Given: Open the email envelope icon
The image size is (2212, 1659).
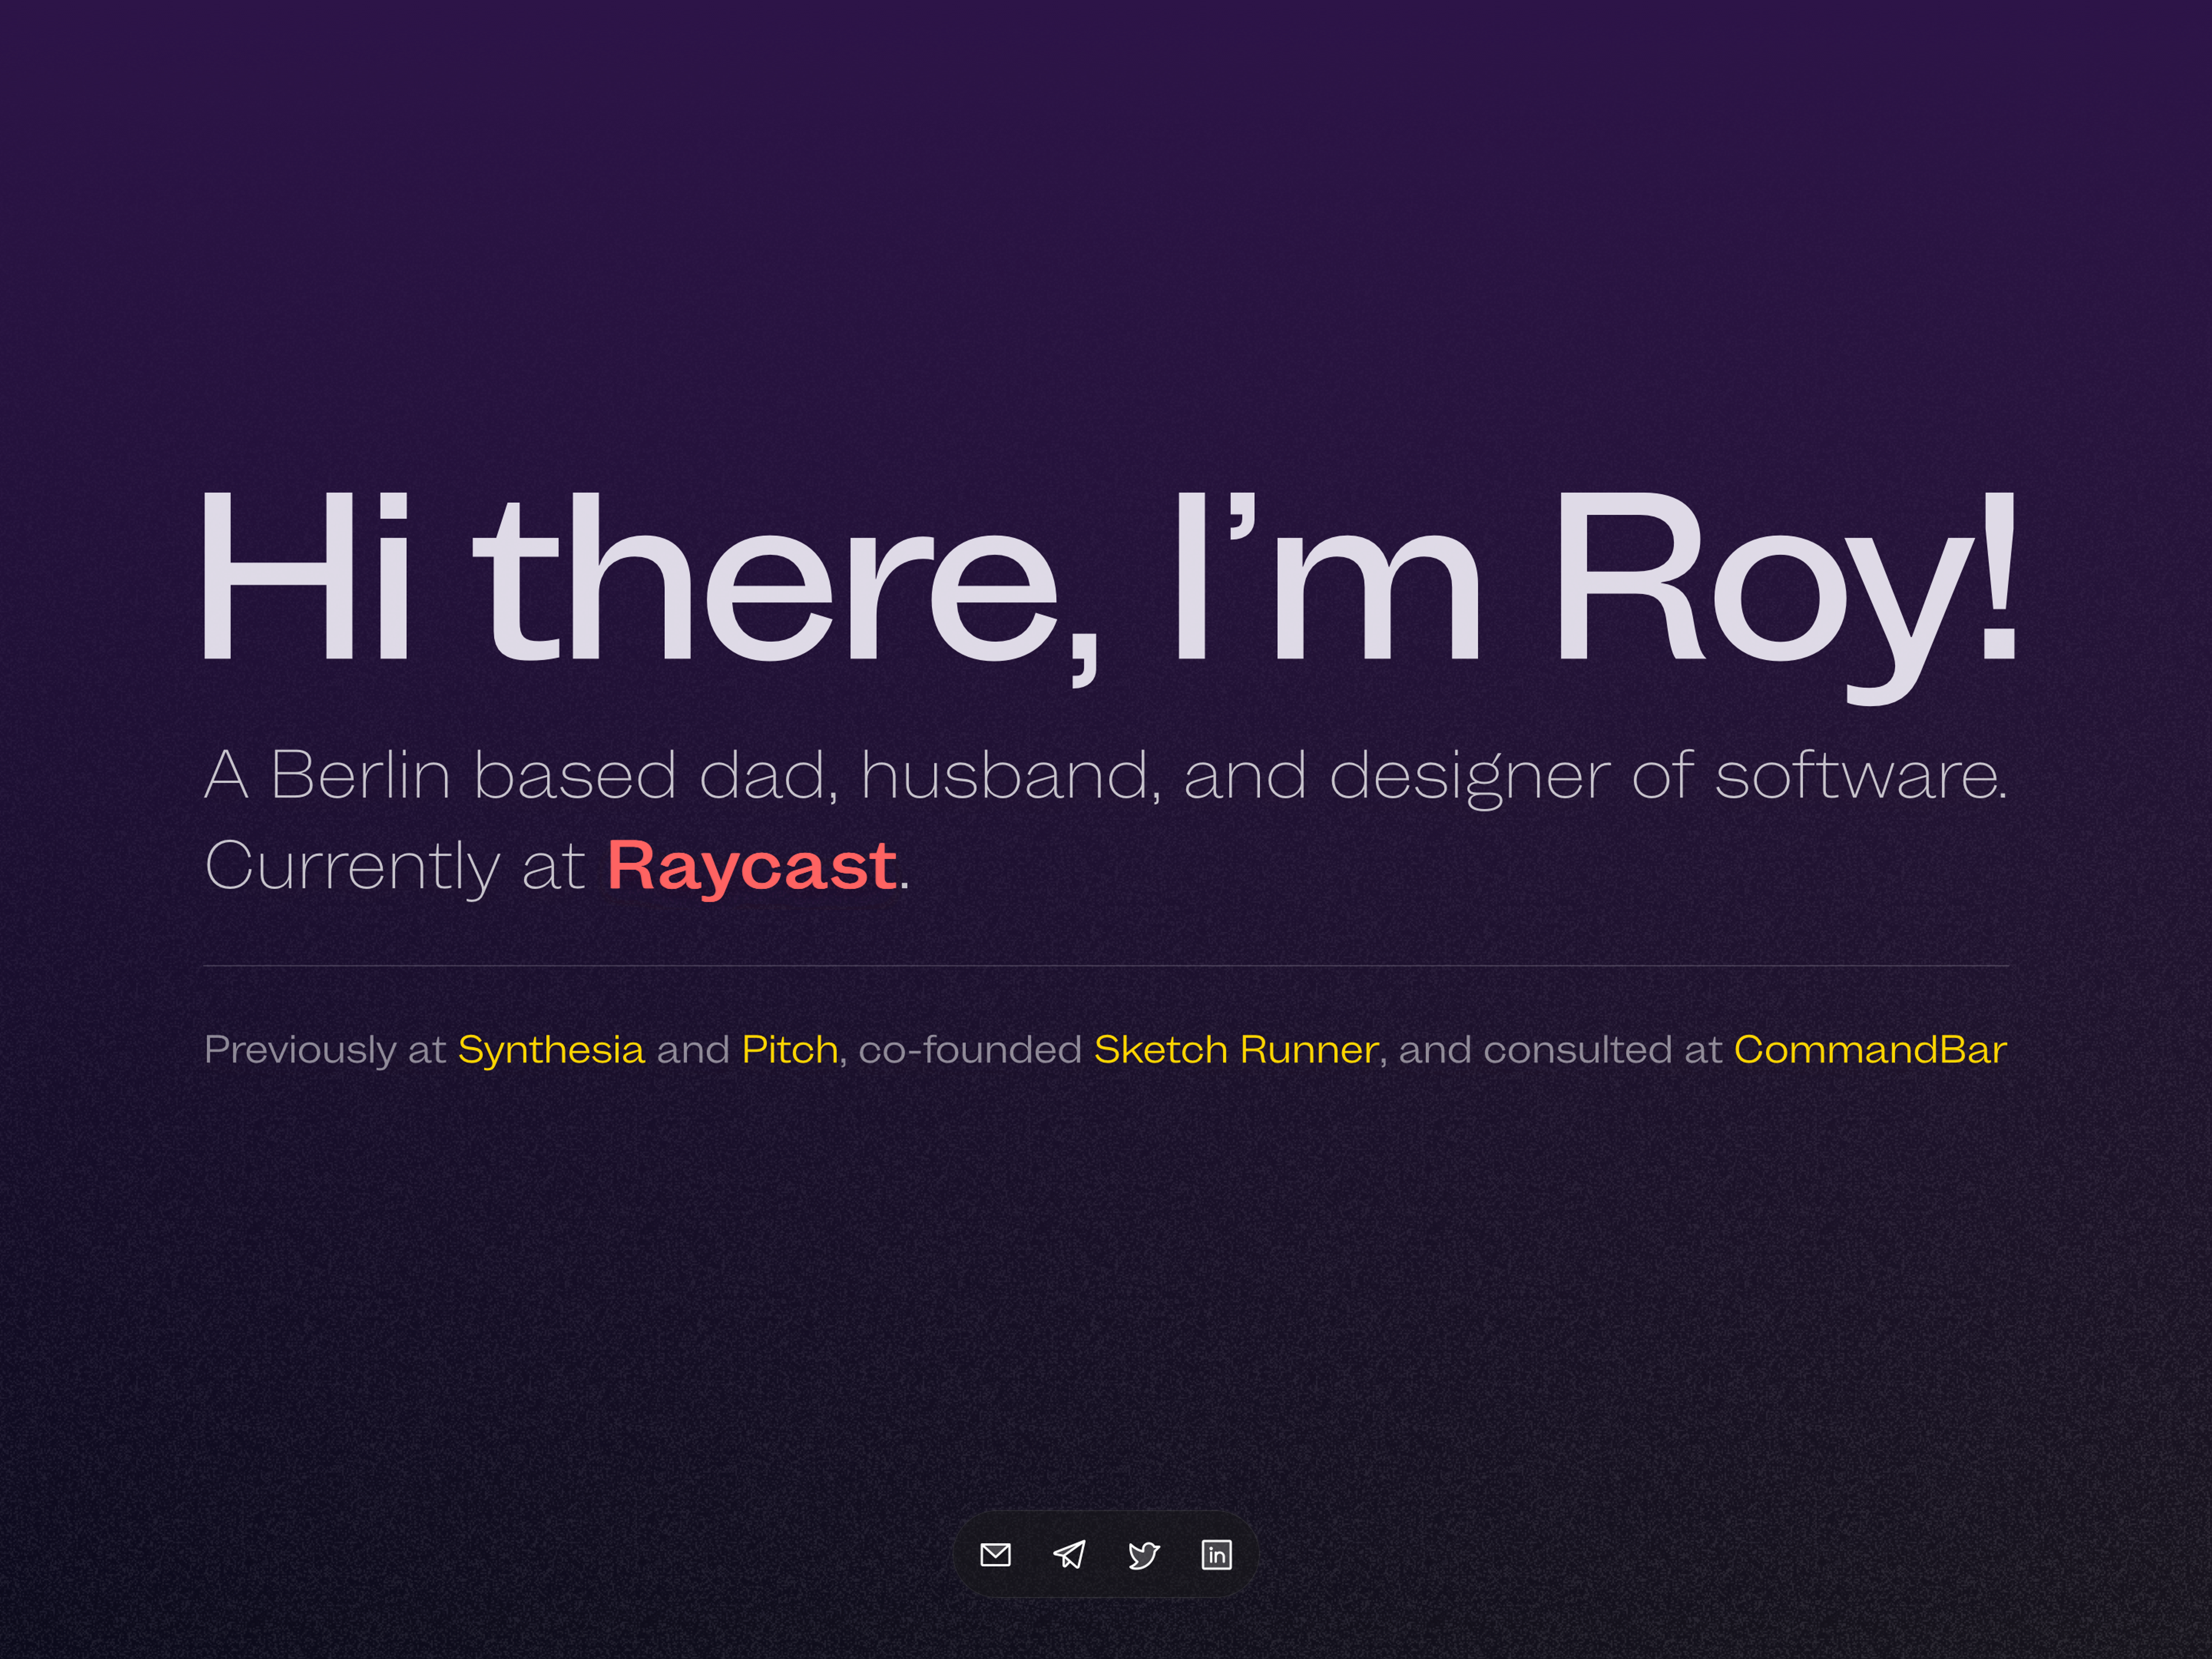Looking at the screenshot, I should point(995,1555).
